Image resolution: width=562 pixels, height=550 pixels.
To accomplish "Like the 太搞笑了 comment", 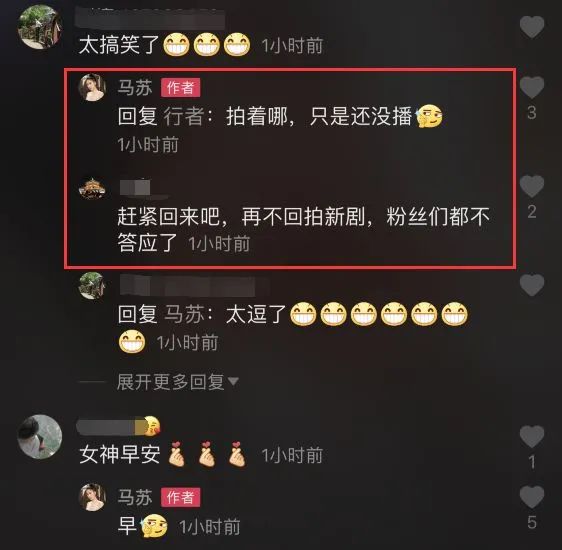I will (532, 27).
